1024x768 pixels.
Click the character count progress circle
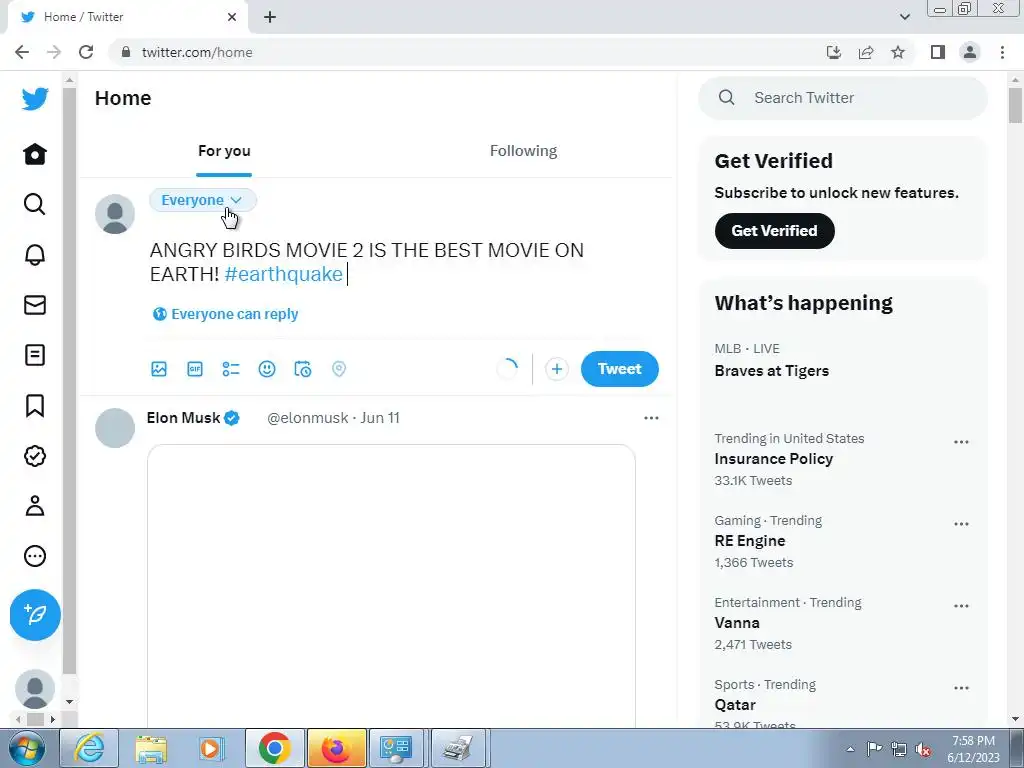(x=508, y=369)
